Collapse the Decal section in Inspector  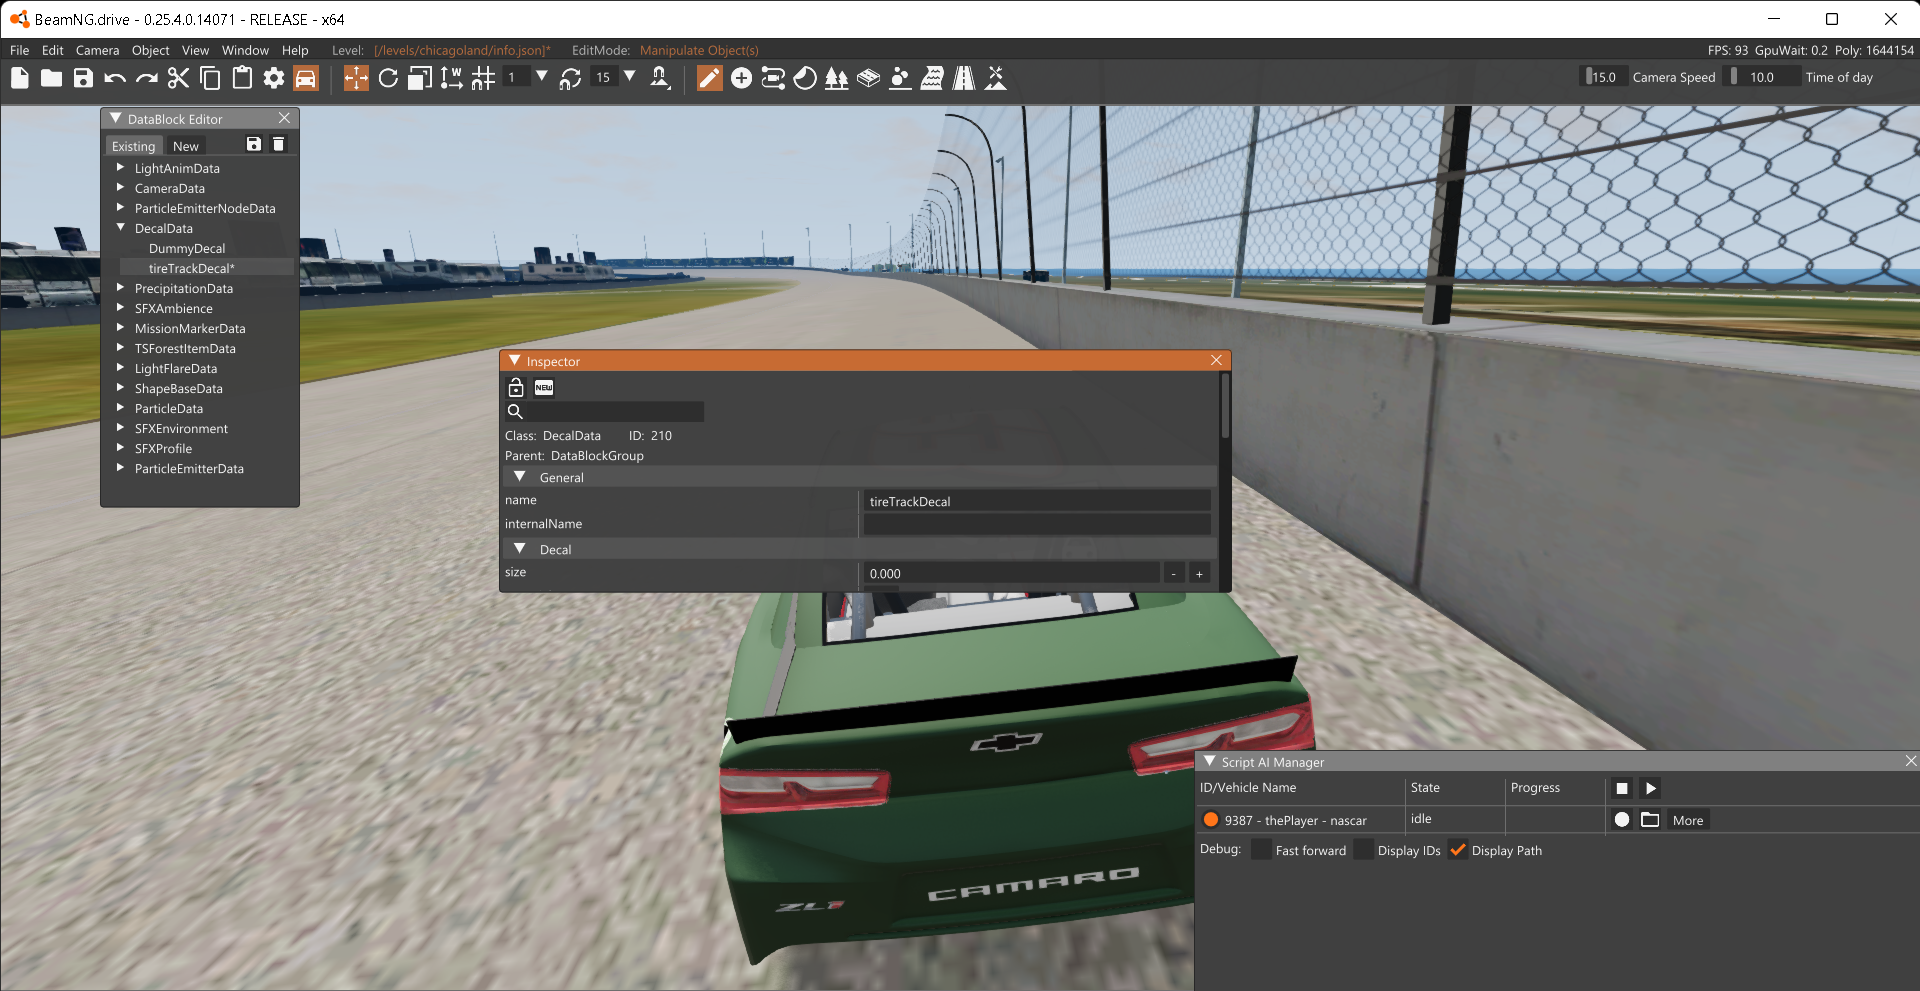(520, 549)
